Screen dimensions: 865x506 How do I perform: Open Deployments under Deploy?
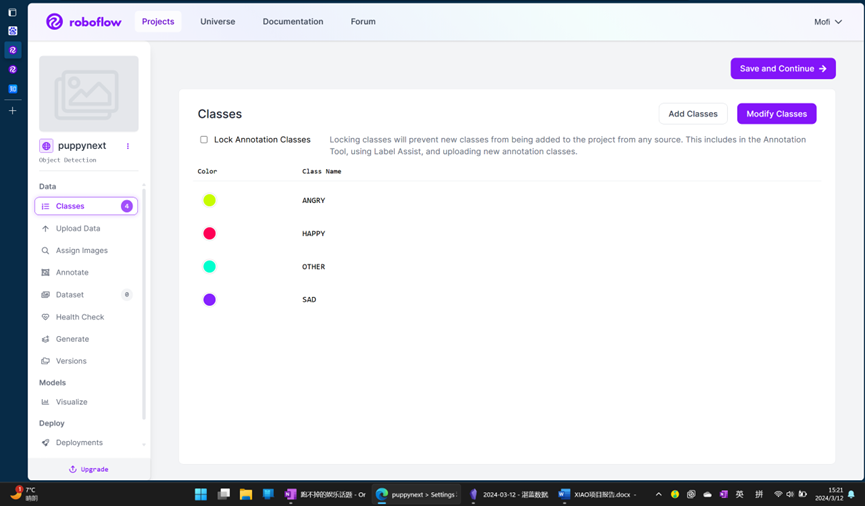tap(79, 443)
